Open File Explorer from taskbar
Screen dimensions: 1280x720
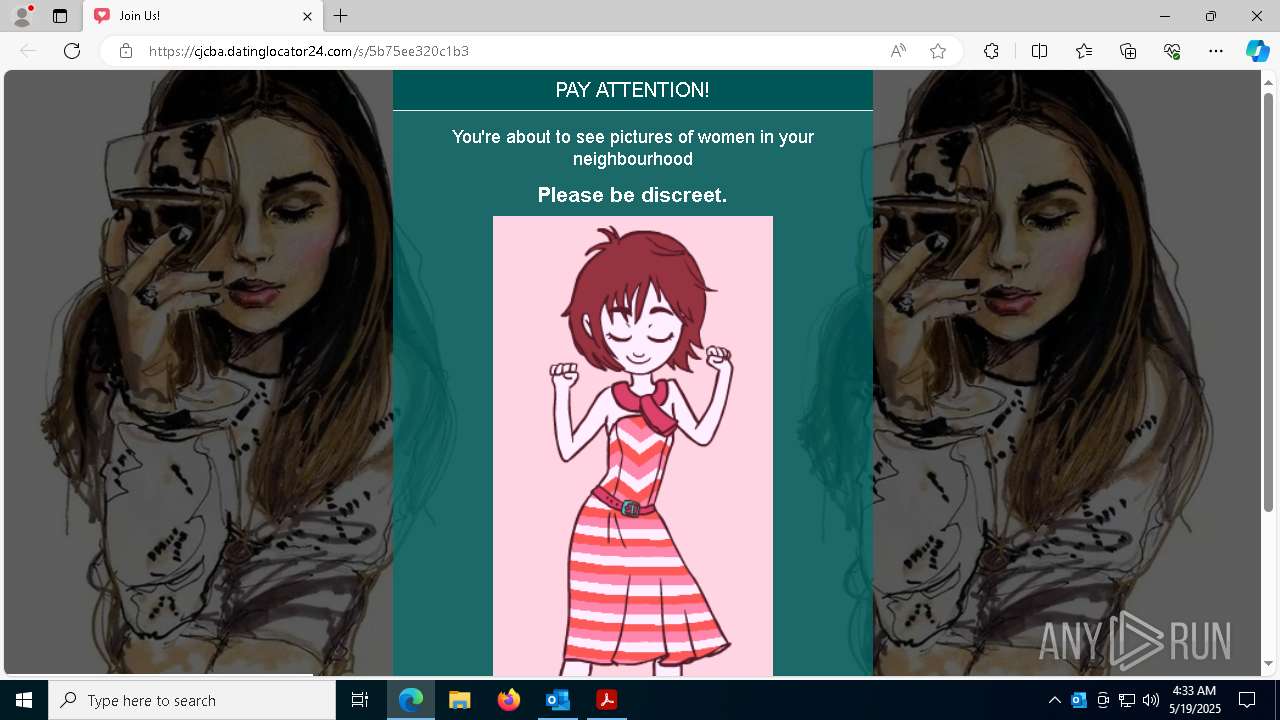click(x=459, y=700)
